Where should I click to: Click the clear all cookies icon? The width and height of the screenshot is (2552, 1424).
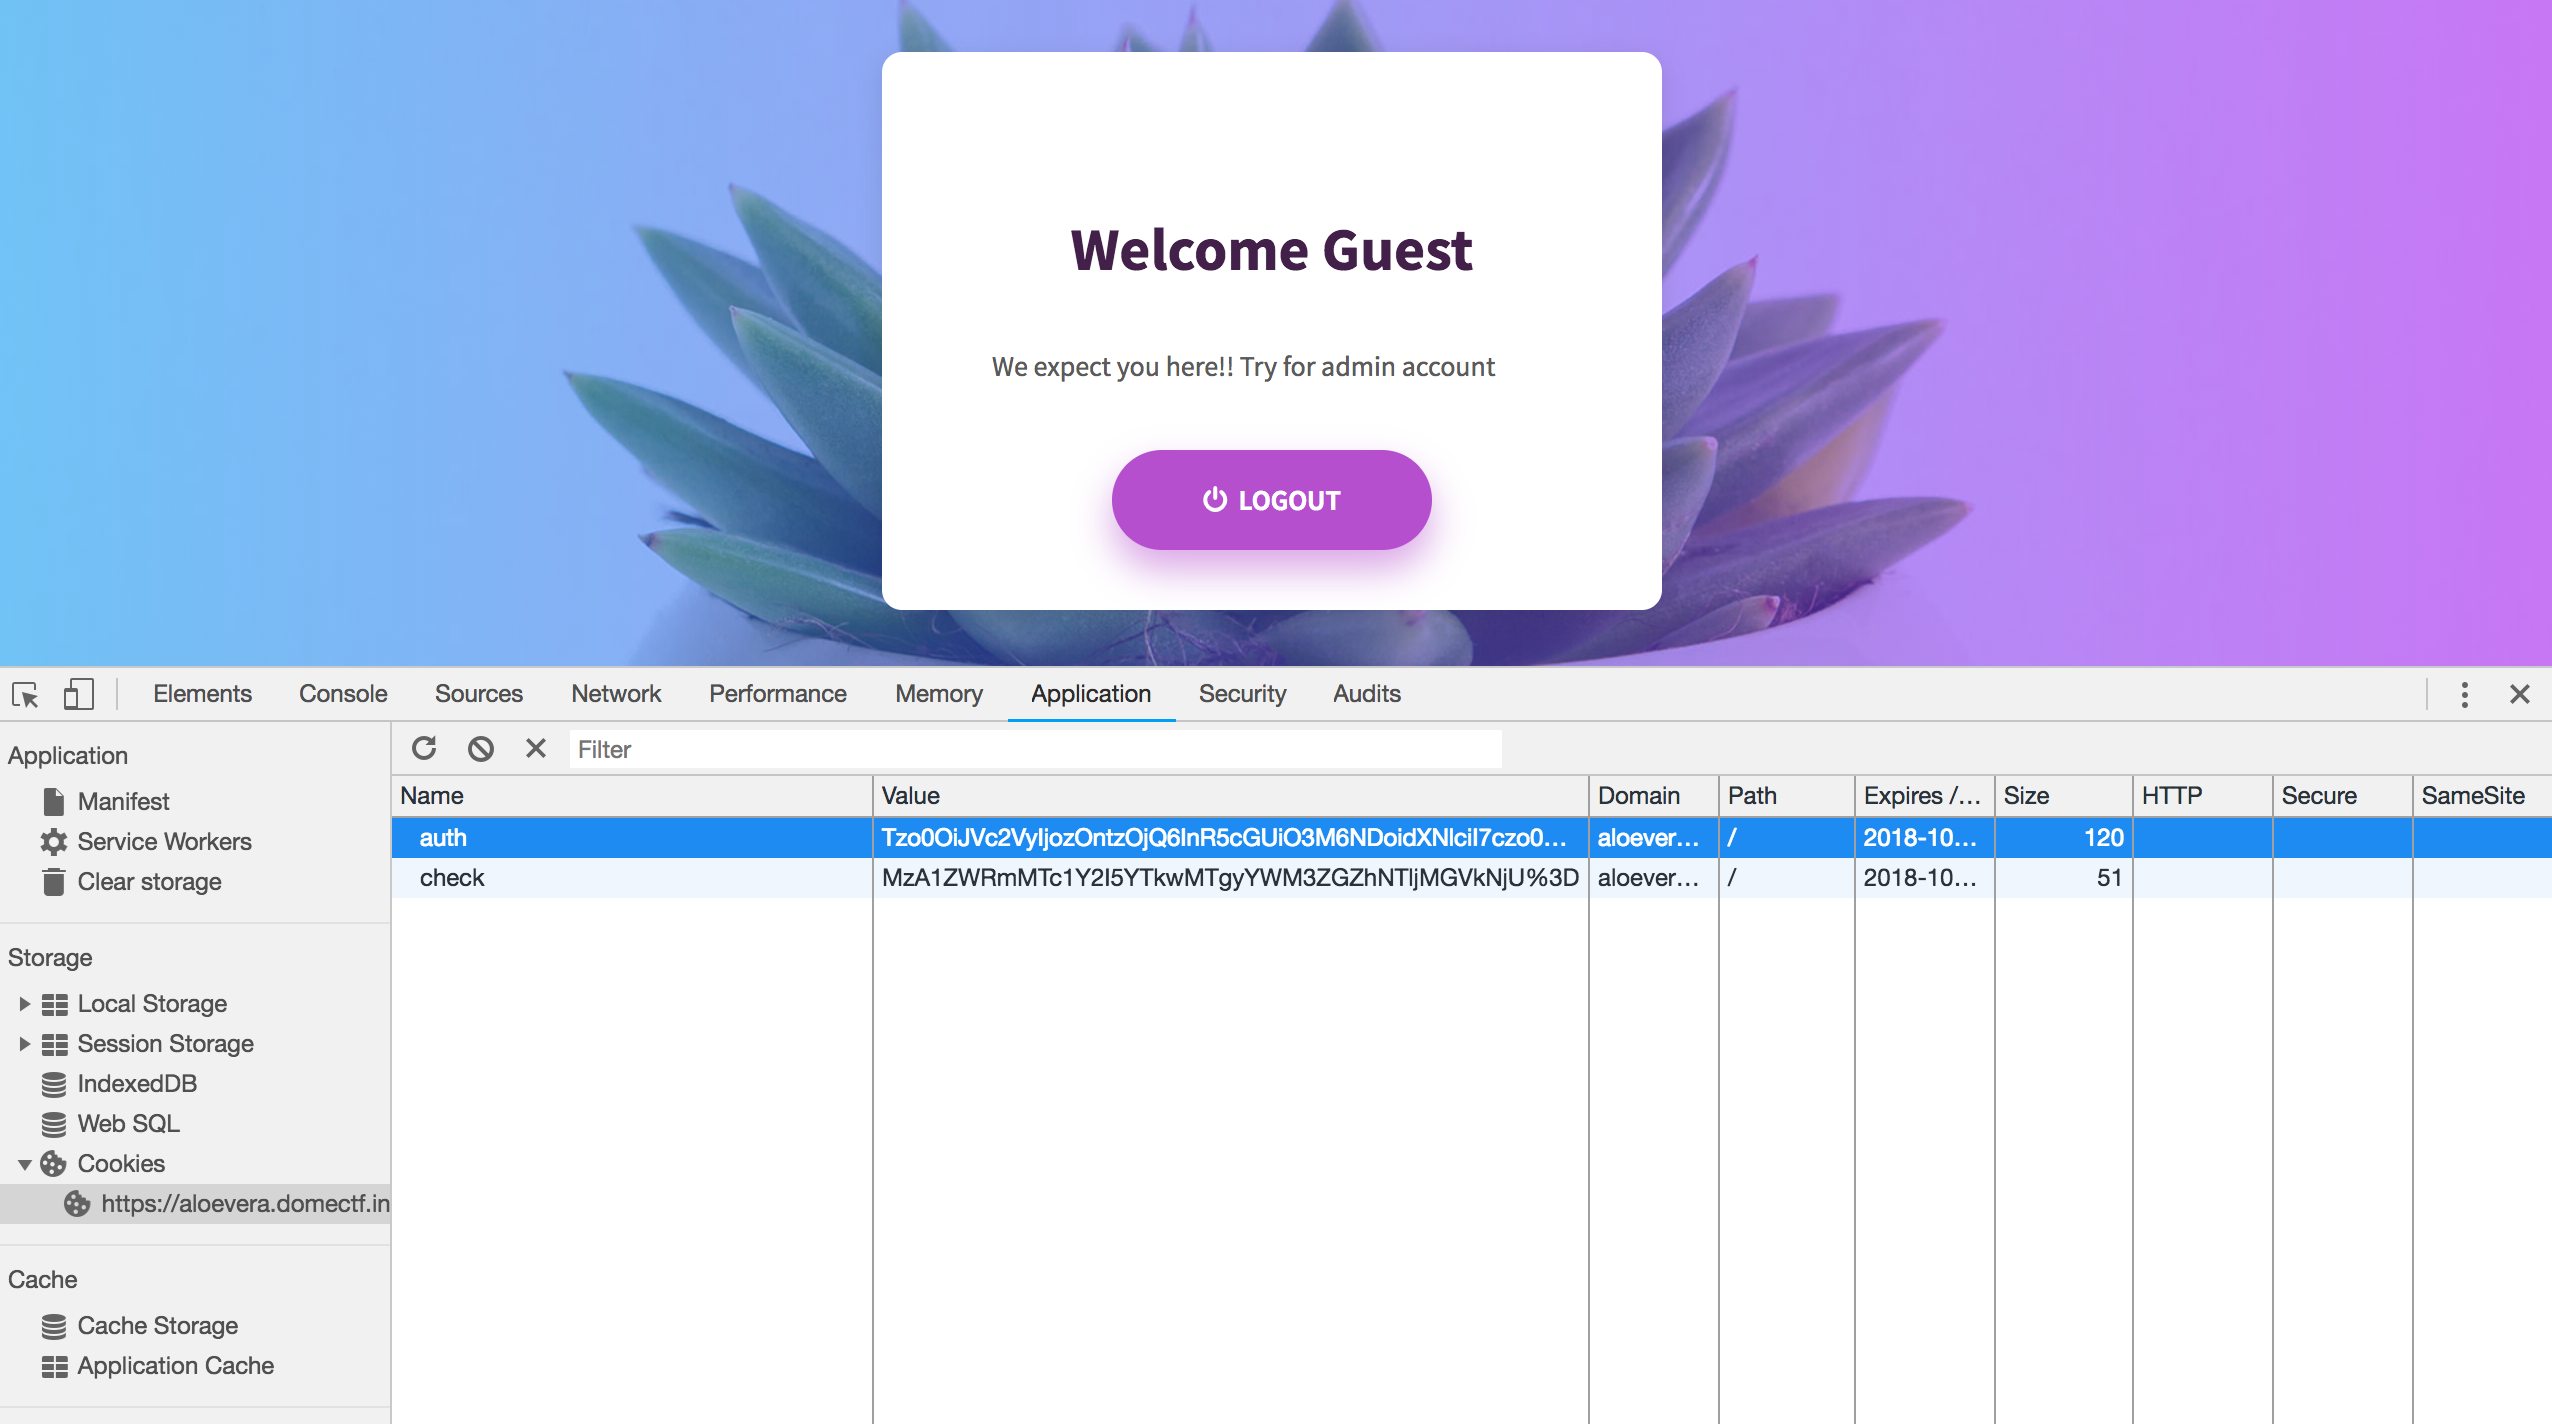(481, 748)
